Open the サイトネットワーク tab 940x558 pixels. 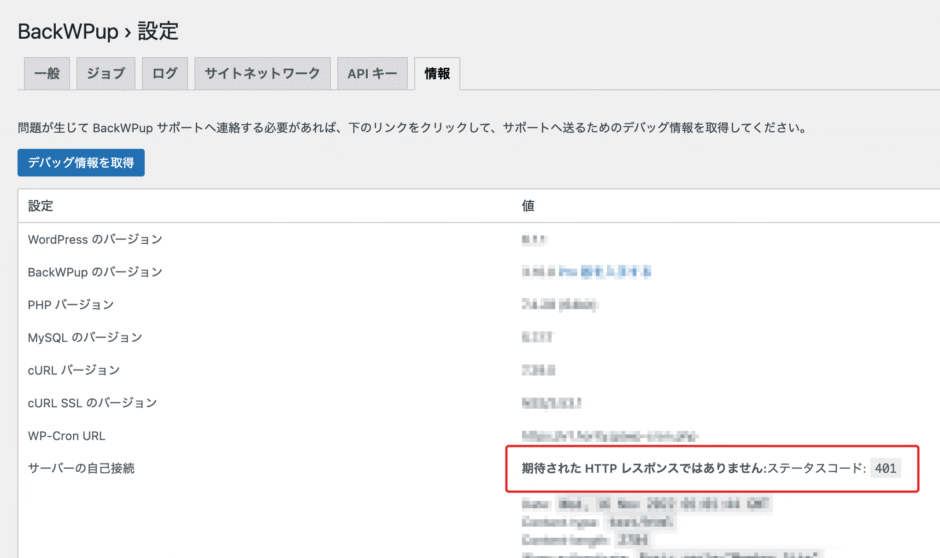click(262, 74)
